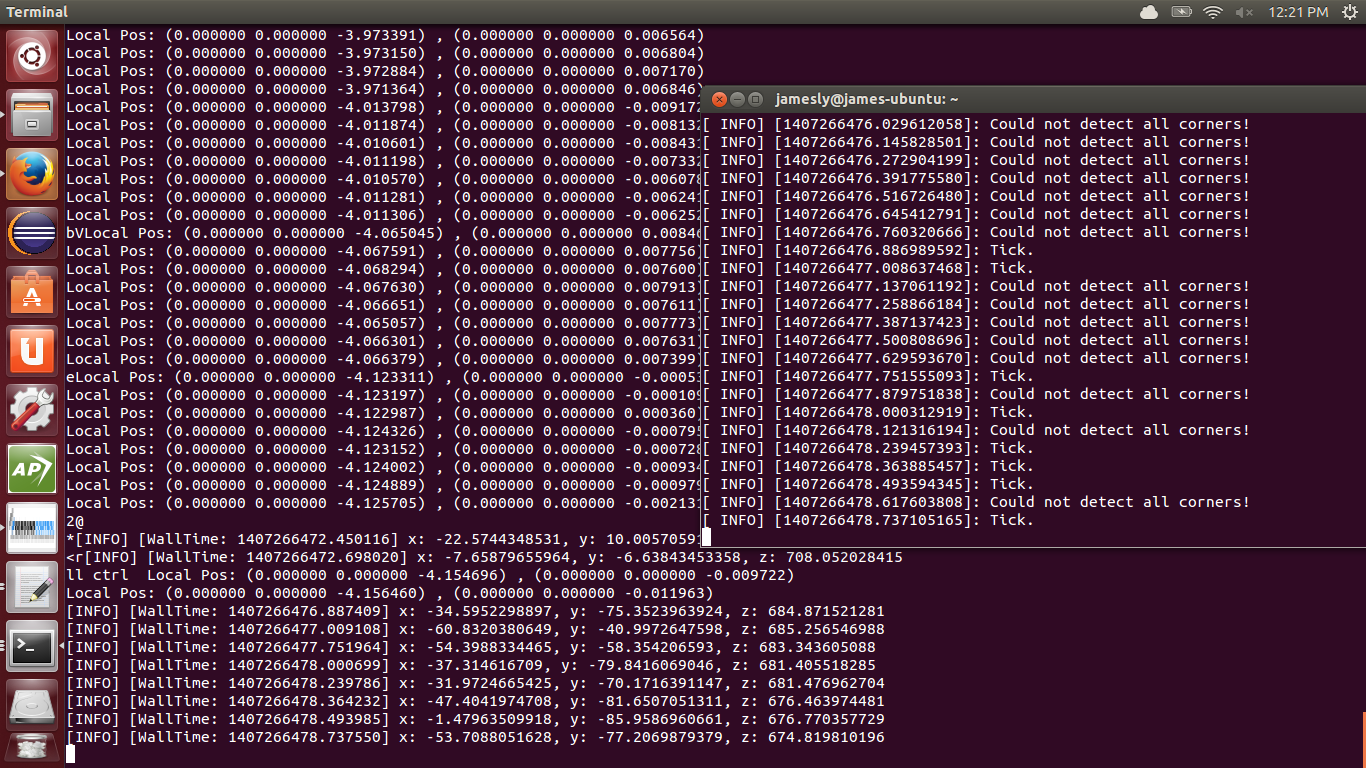The image size is (1366, 768).
Task: Click the WallTime line with z: 676.463974481
Action: [475, 700]
